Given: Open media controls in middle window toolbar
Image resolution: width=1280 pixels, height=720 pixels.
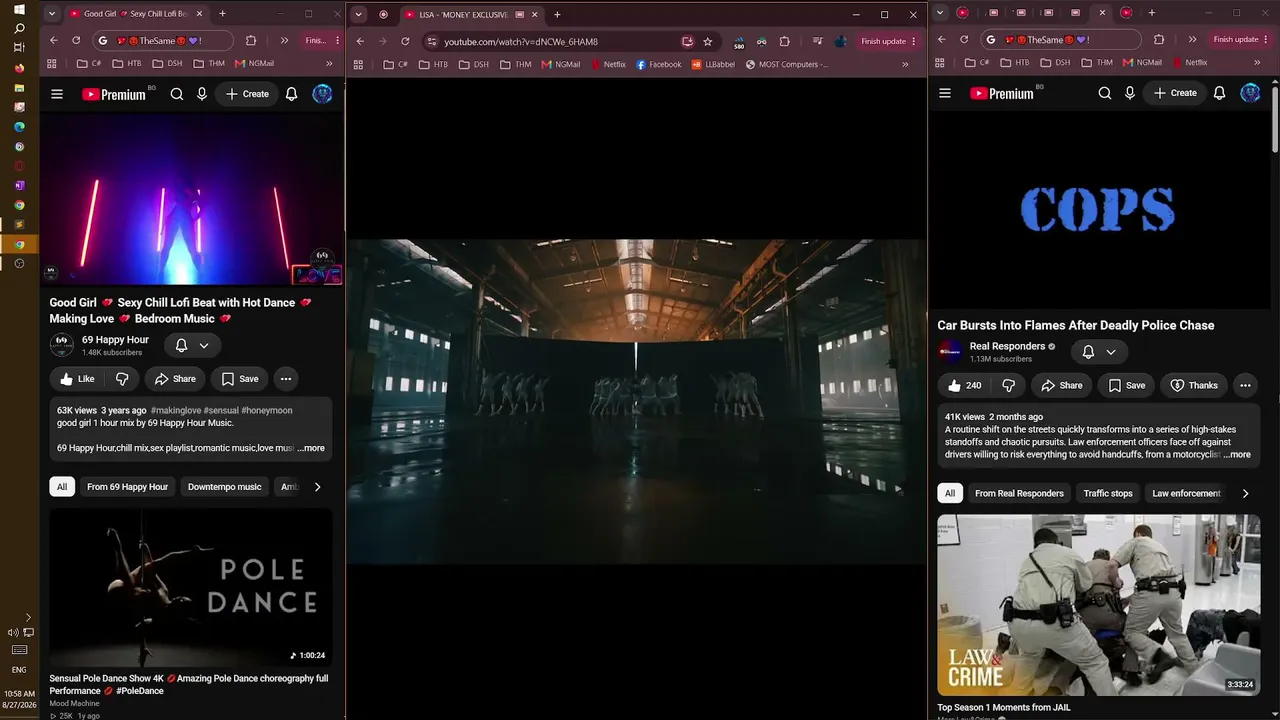Looking at the screenshot, I should [818, 41].
